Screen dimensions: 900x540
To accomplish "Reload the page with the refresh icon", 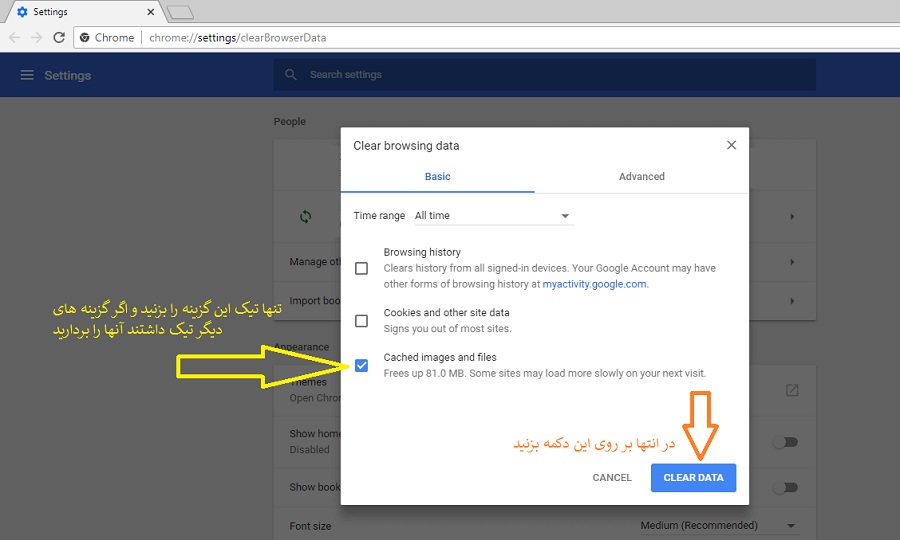I will pos(59,37).
